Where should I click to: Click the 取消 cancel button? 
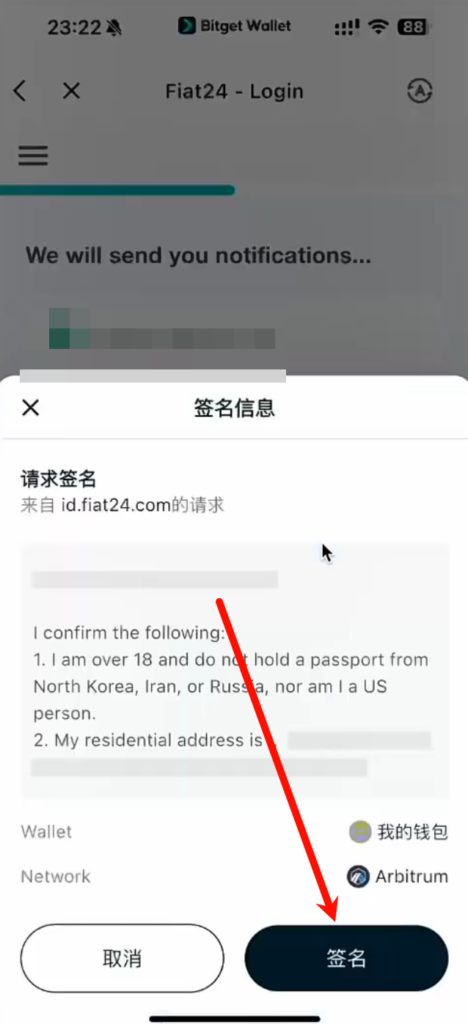[x=122, y=958]
